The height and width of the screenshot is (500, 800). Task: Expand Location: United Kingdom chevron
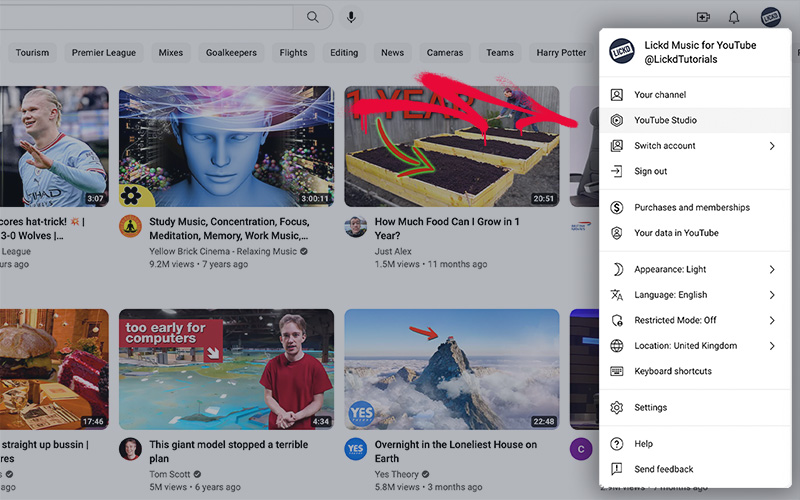[x=772, y=346]
